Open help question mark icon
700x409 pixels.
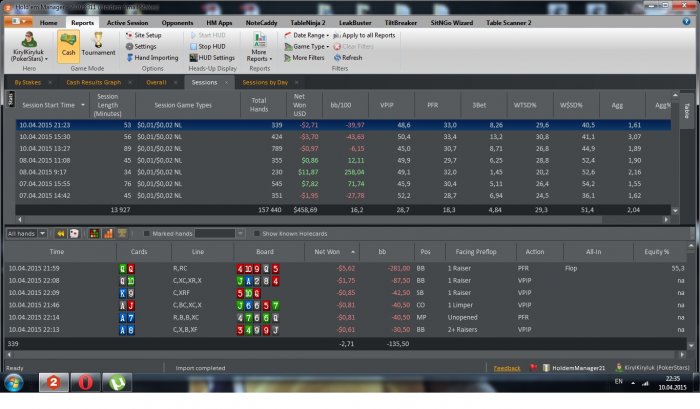(x=686, y=21)
